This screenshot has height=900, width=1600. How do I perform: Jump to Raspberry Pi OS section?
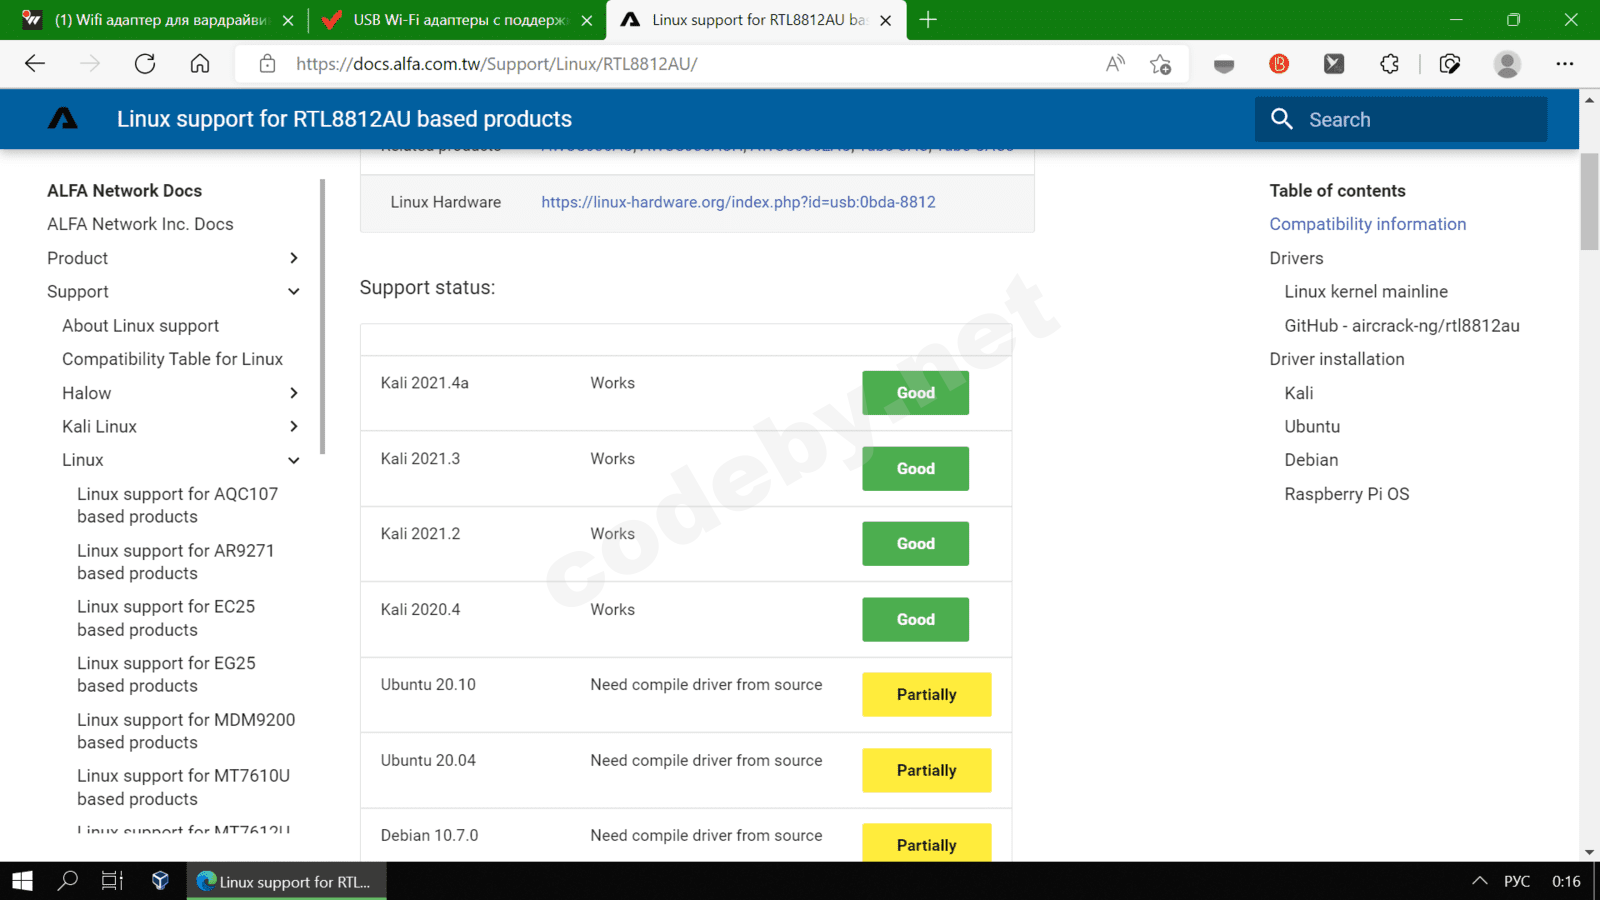1347,494
